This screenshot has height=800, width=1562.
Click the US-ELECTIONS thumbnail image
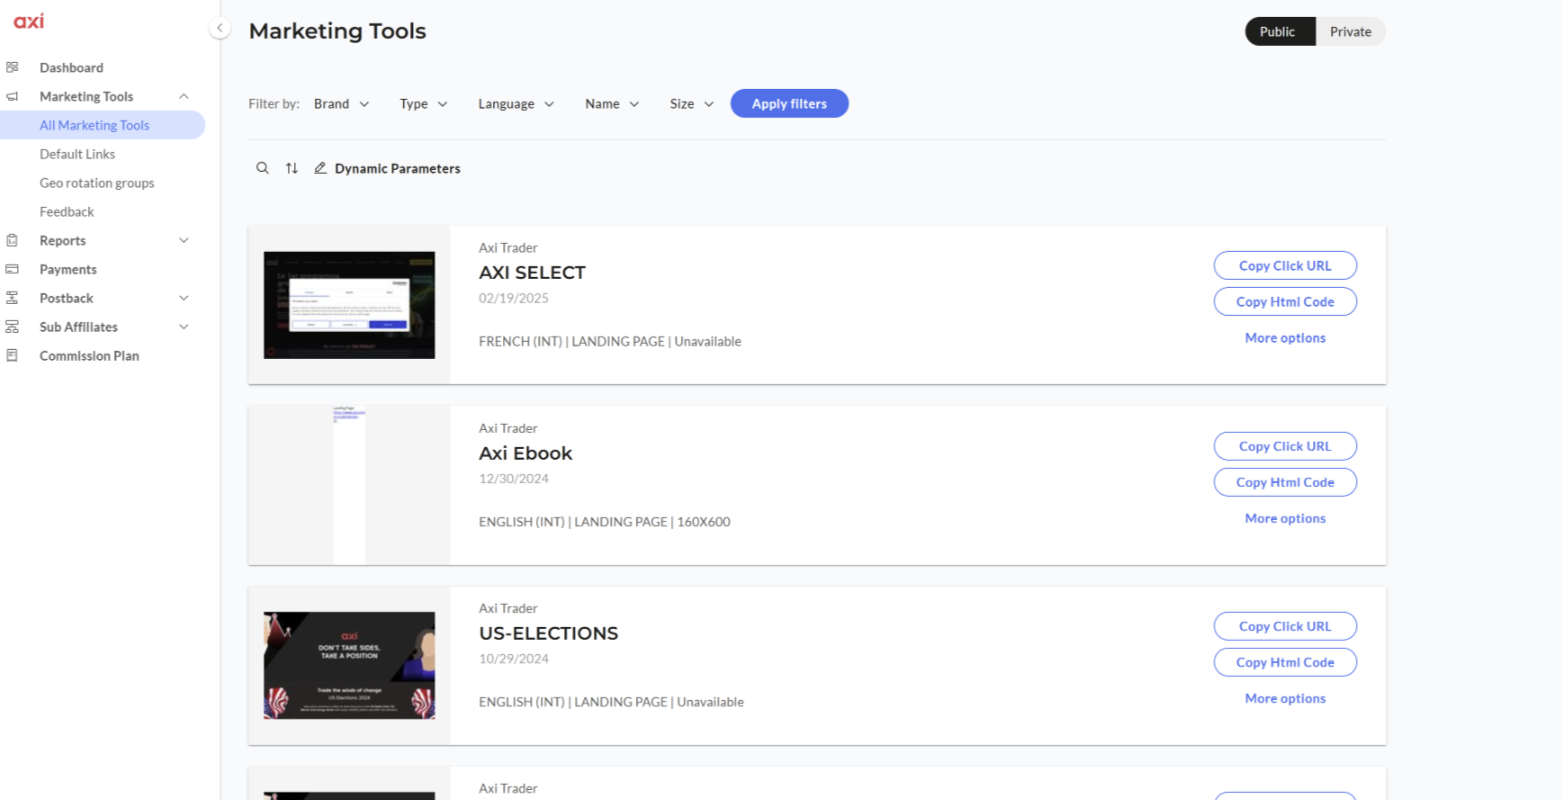coord(349,665)
